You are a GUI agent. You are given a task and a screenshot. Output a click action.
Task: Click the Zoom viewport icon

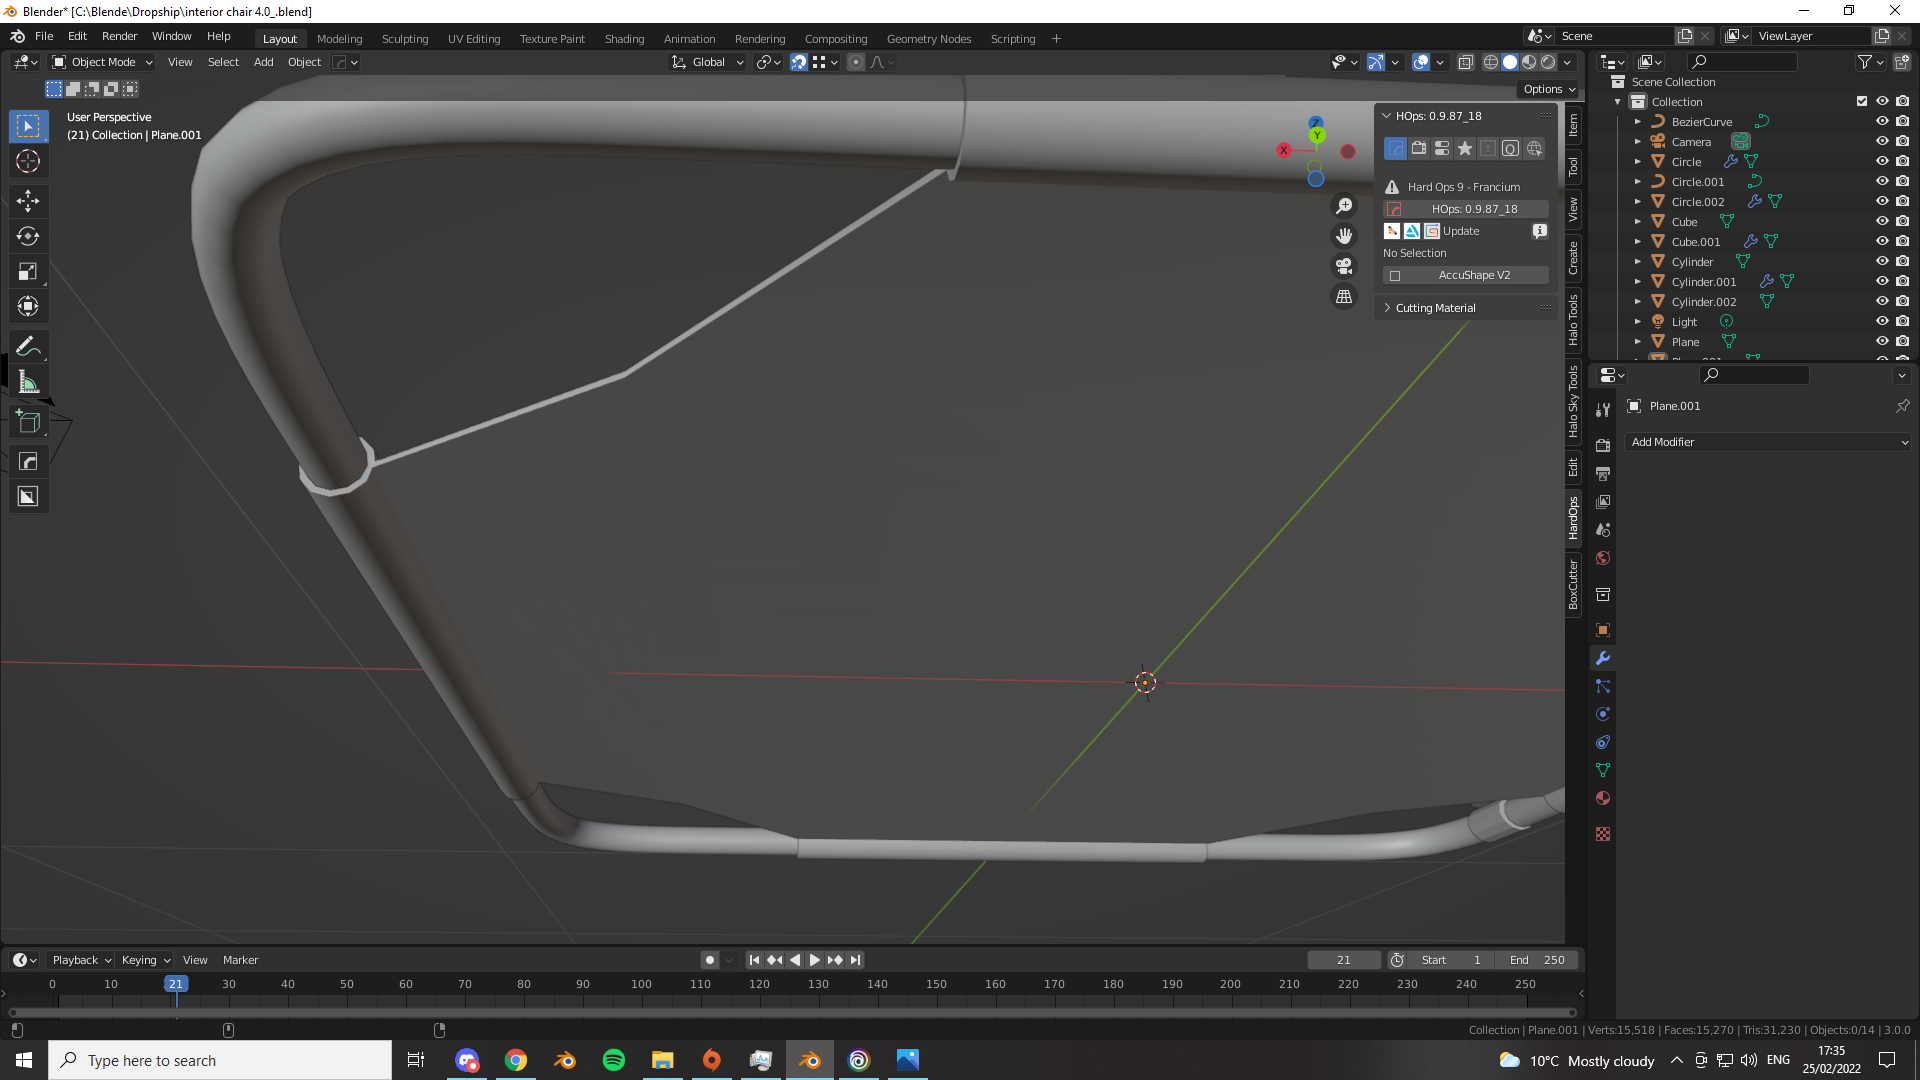[1344, 206]
